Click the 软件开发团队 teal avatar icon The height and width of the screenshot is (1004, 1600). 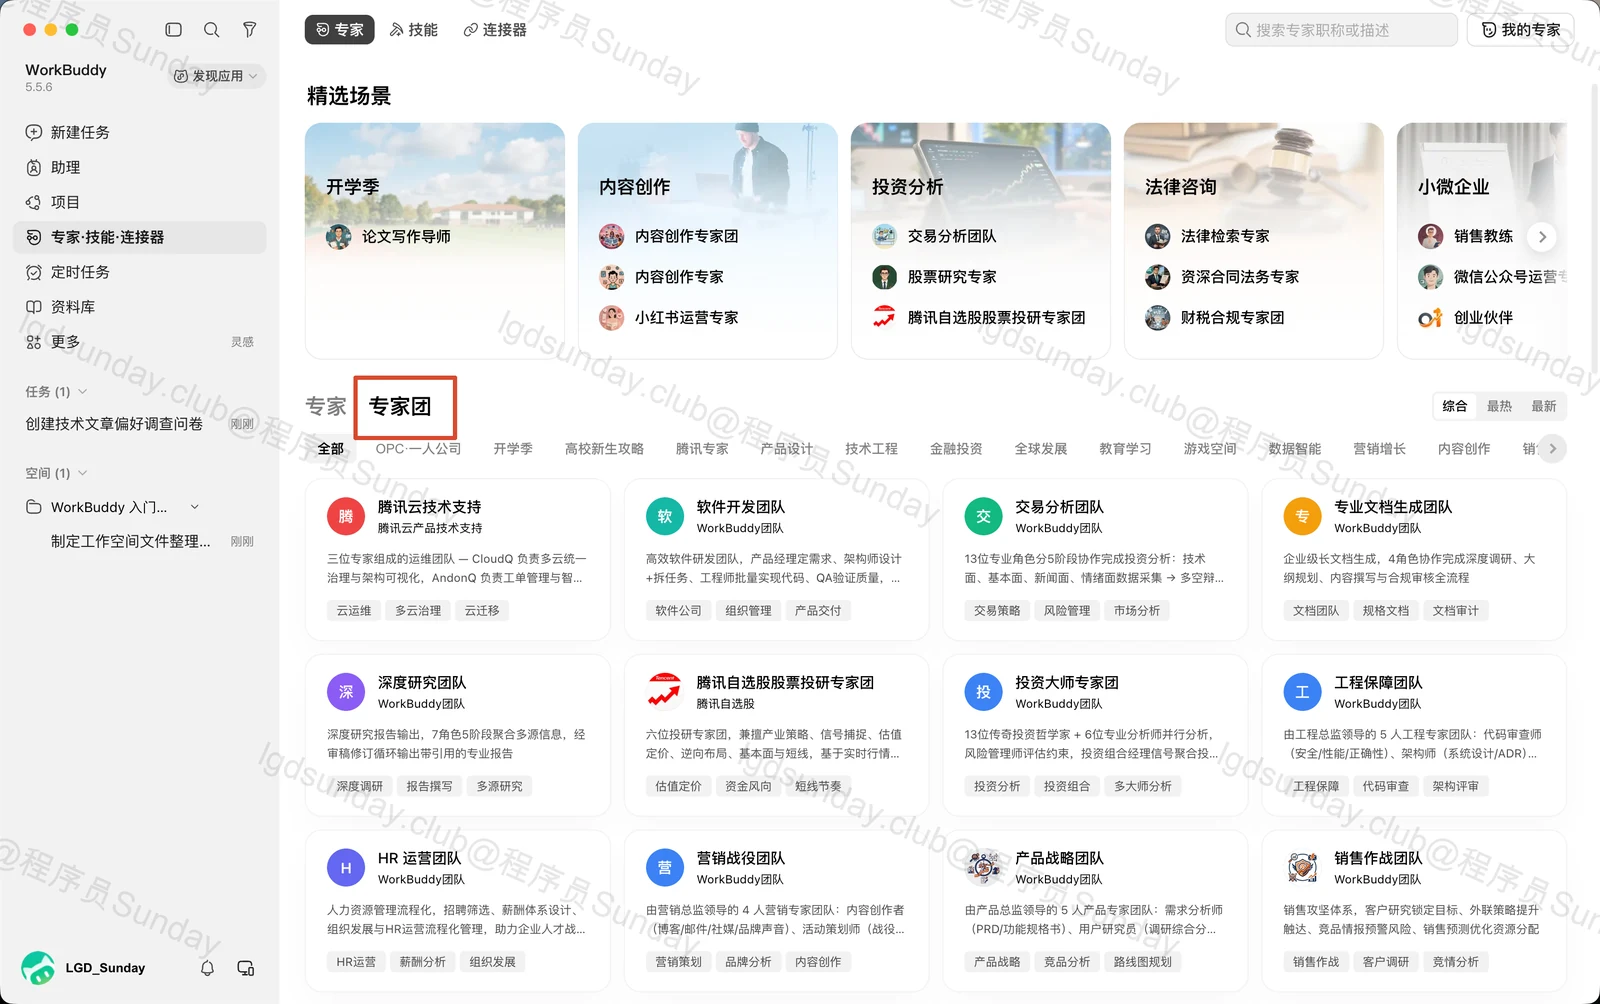point(665,517)
